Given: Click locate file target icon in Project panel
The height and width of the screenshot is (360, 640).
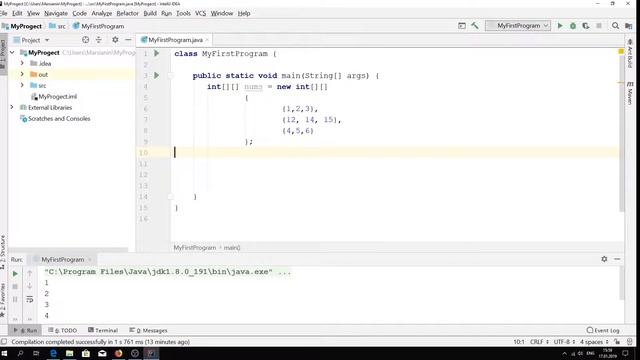Looking at the screenshot, I should [85, 40].
